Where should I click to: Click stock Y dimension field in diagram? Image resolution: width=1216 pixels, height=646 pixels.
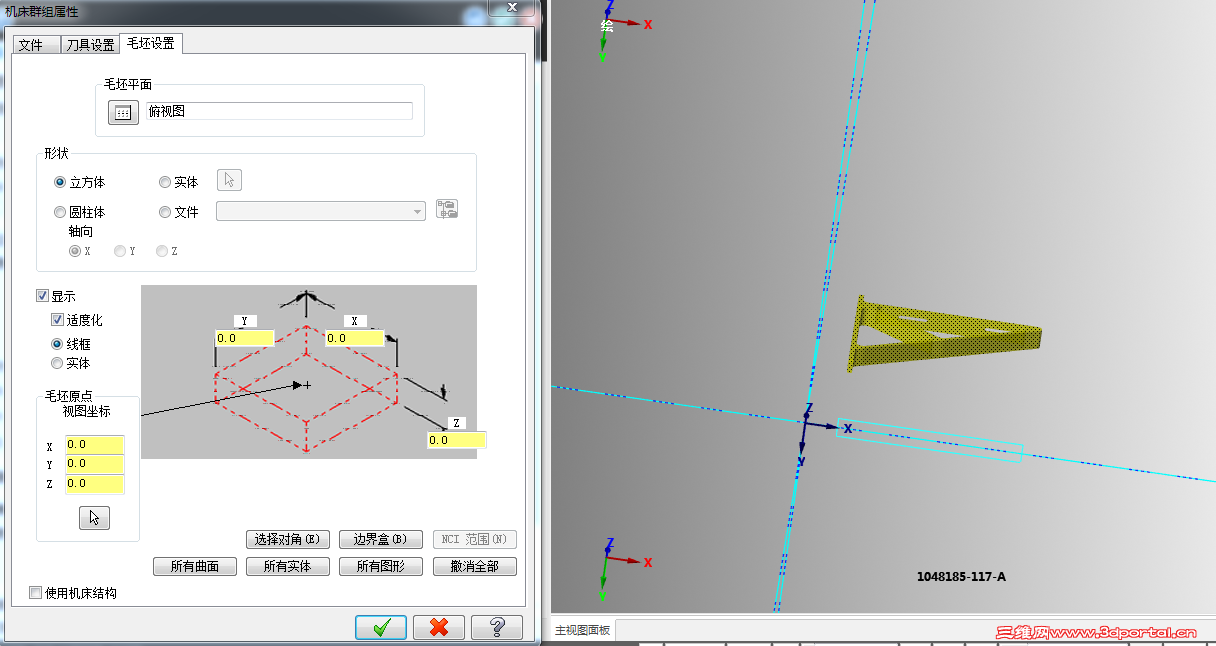coord(245,339)
